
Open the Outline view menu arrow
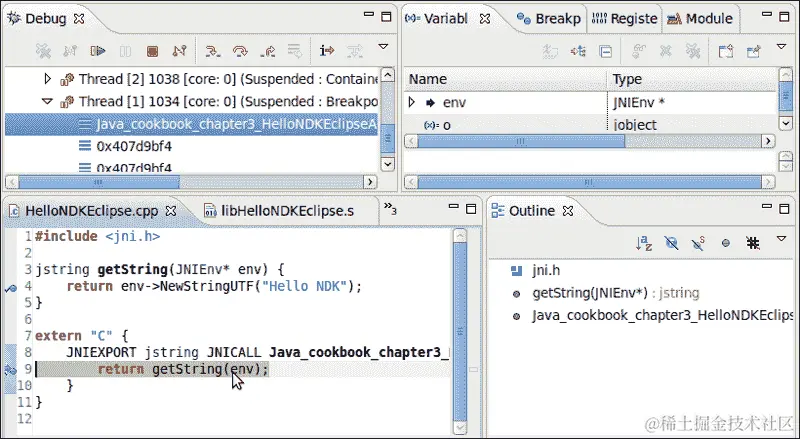781,239
